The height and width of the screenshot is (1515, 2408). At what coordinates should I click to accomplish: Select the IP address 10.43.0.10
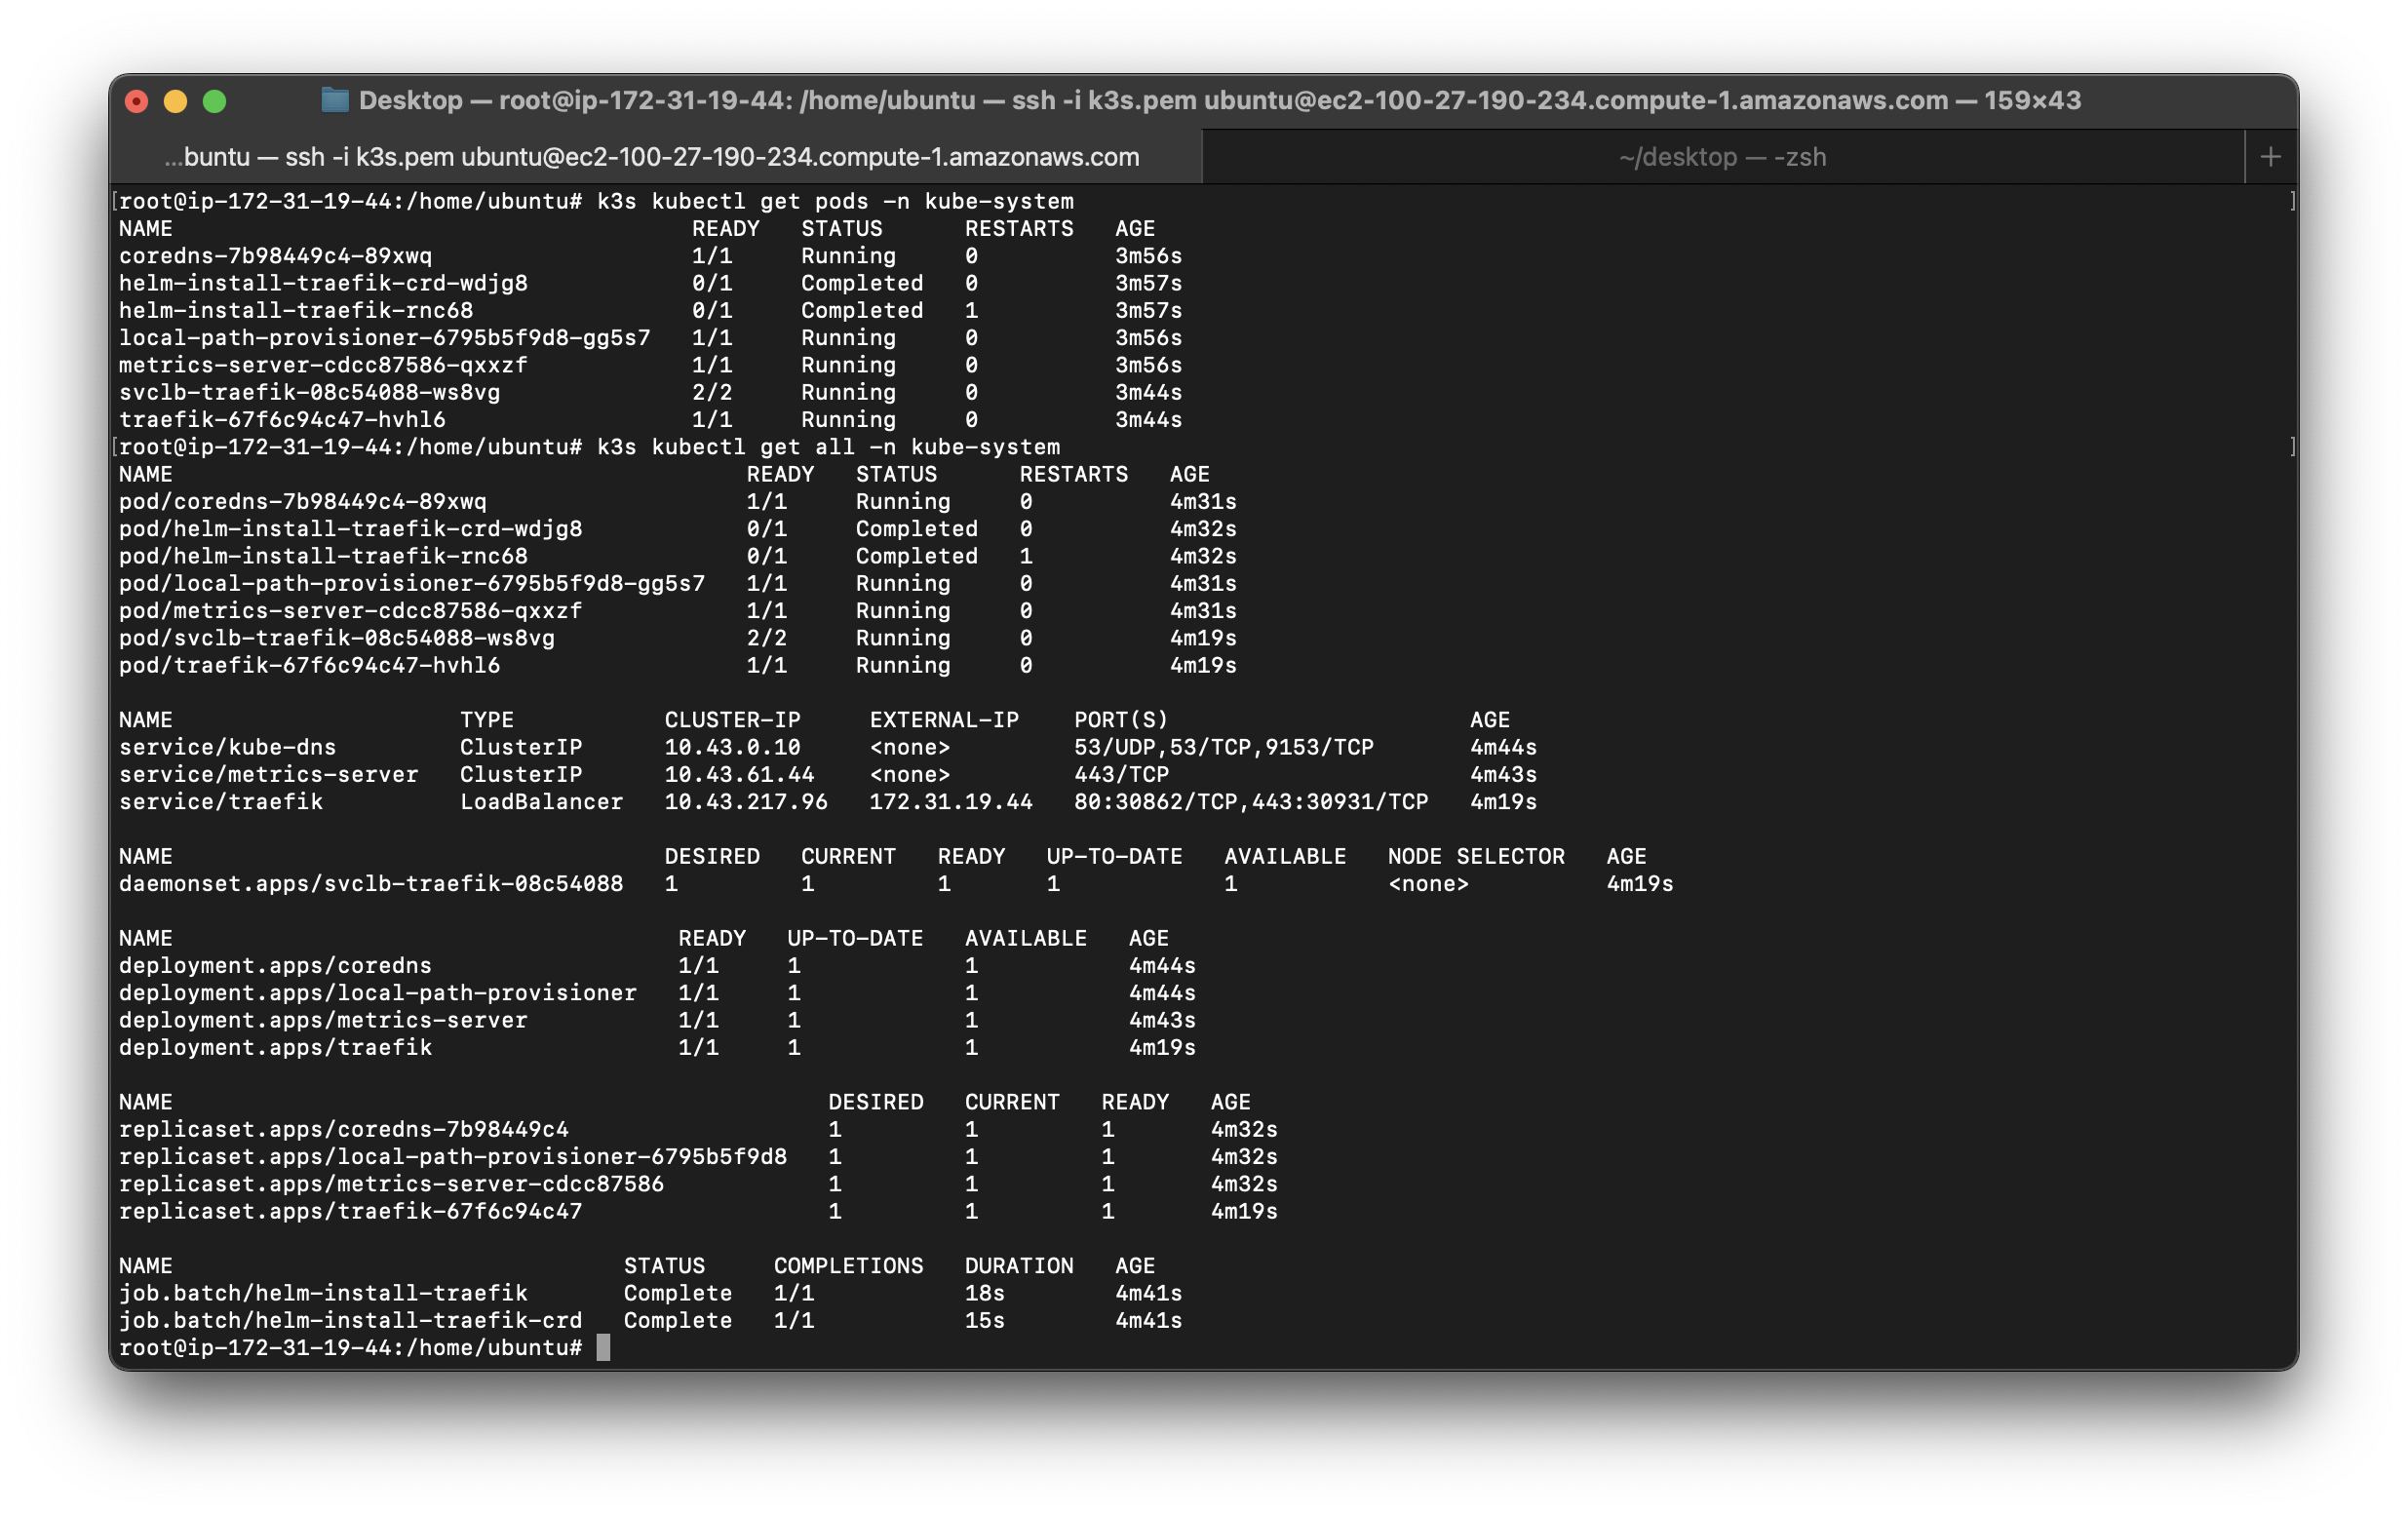click(732, 746)
